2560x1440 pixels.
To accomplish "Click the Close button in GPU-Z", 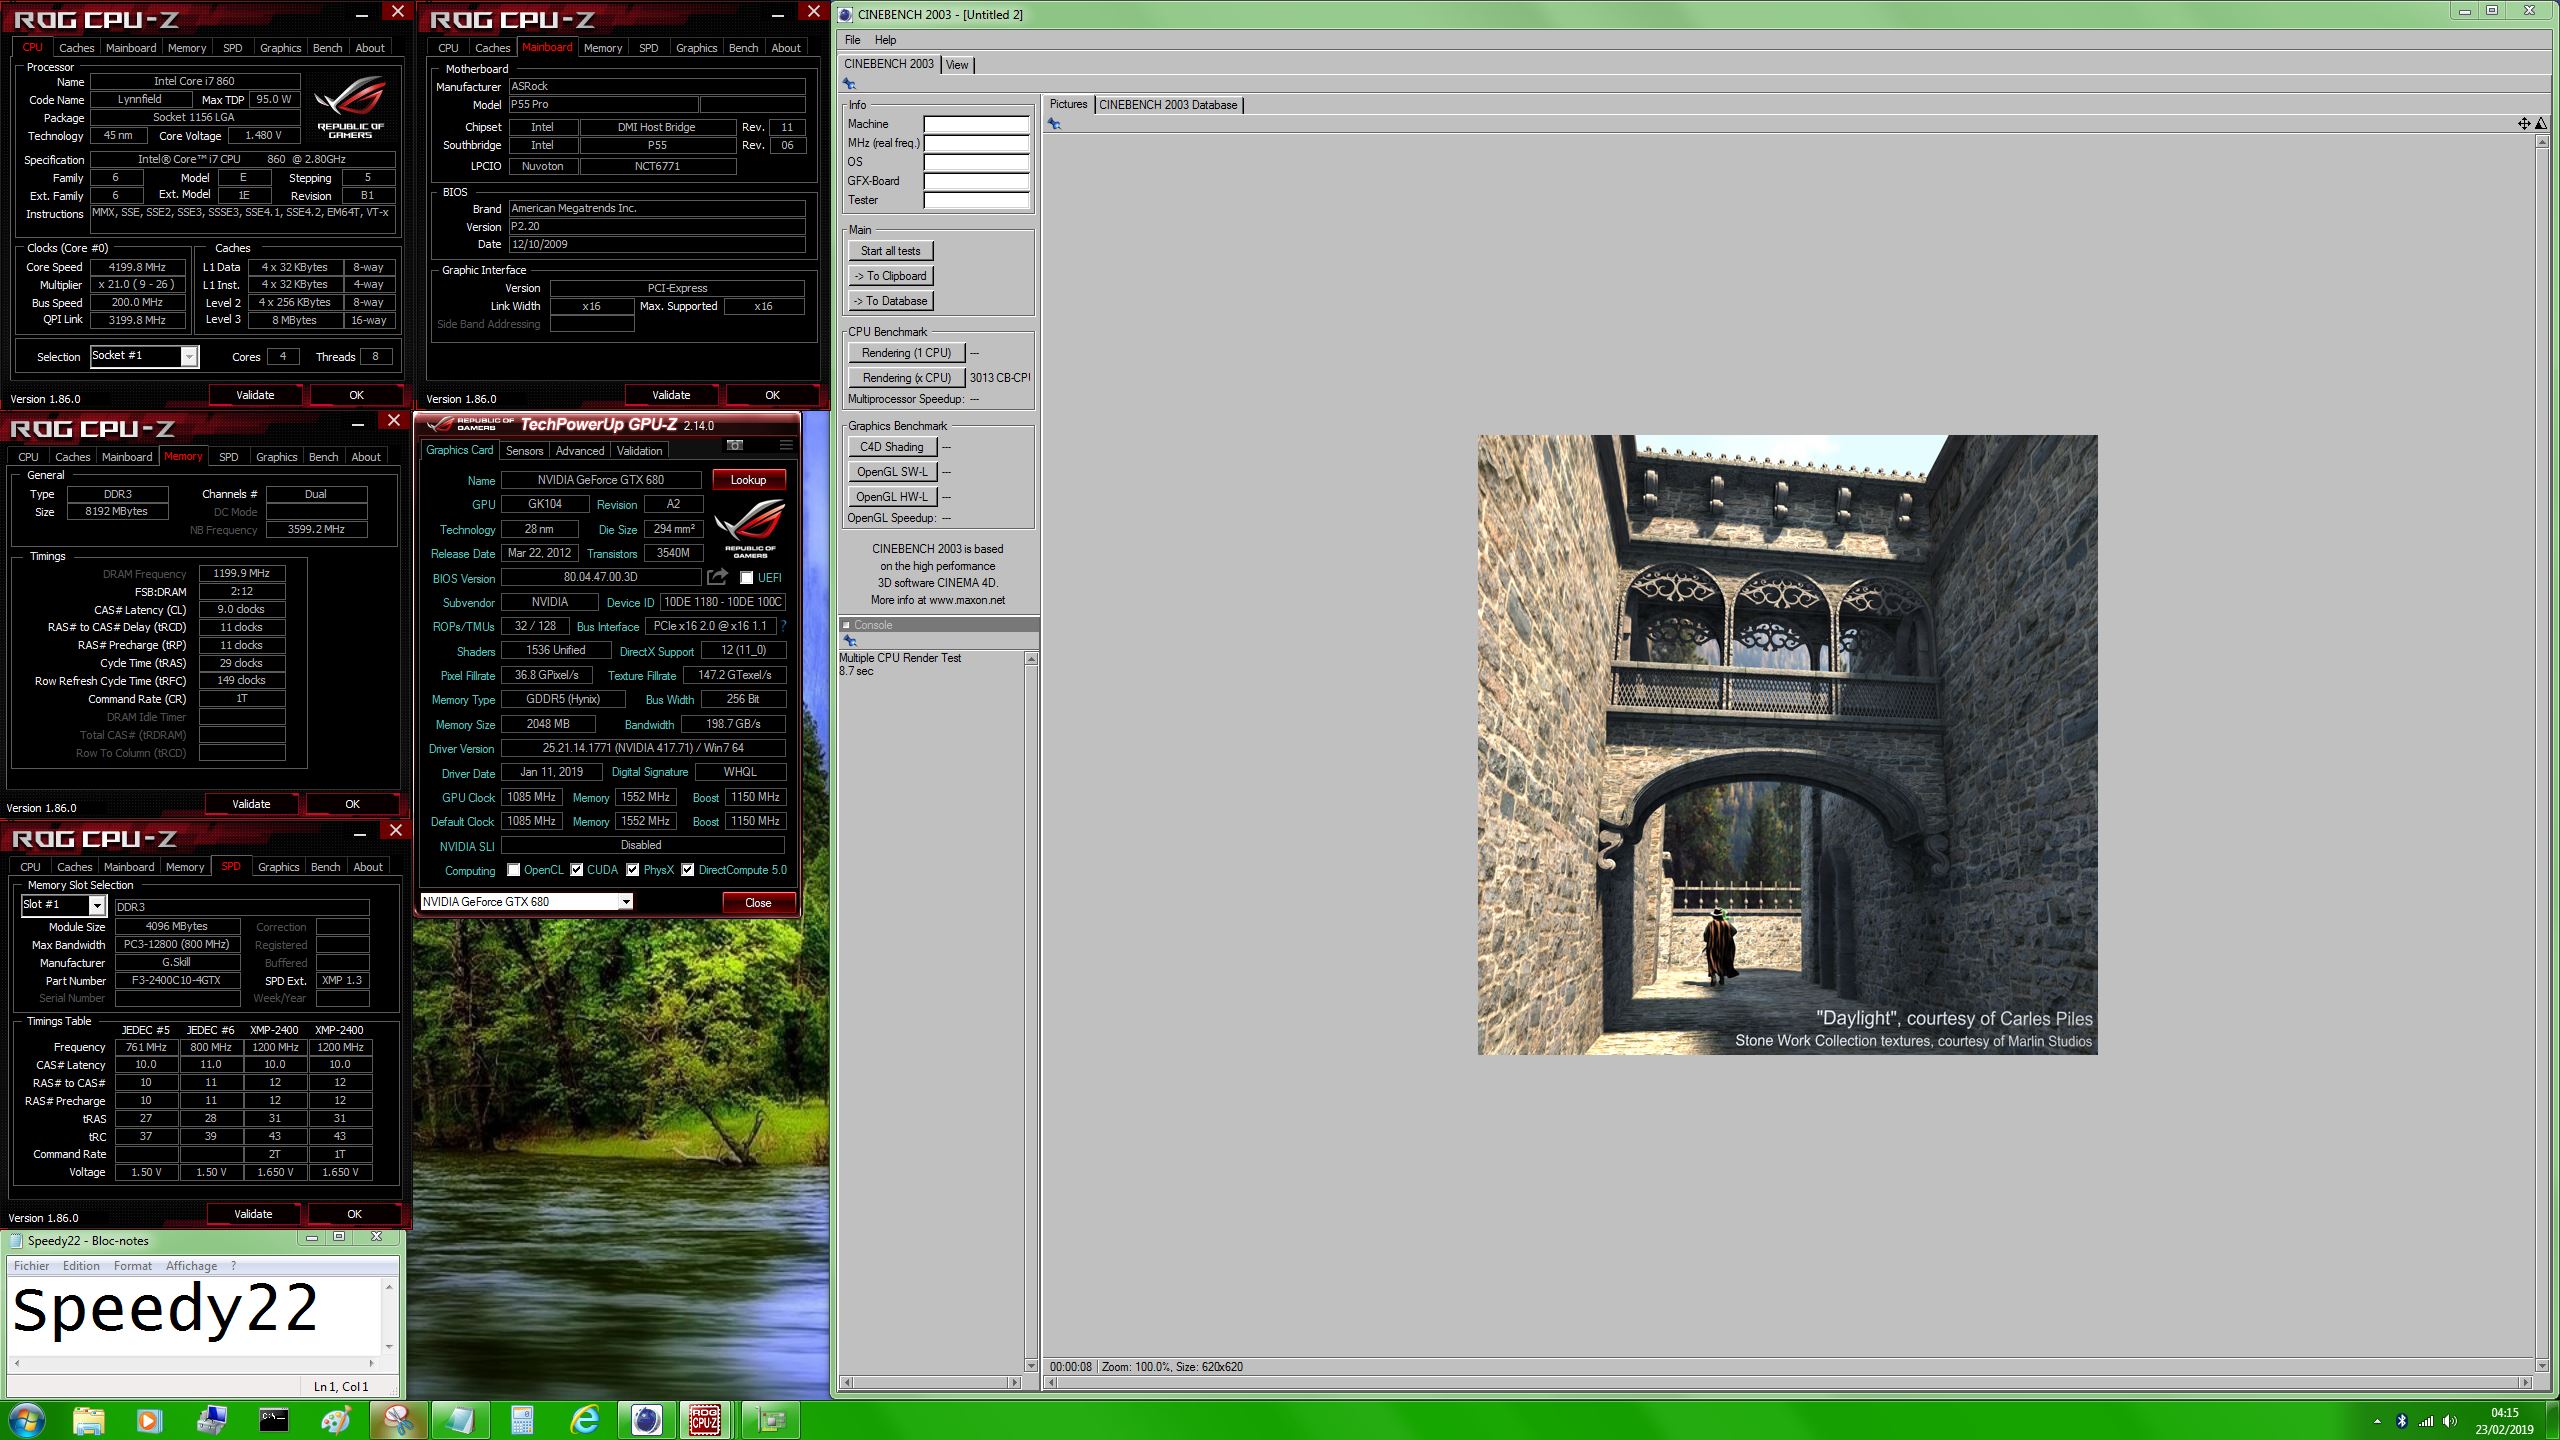I will (758, 903).
